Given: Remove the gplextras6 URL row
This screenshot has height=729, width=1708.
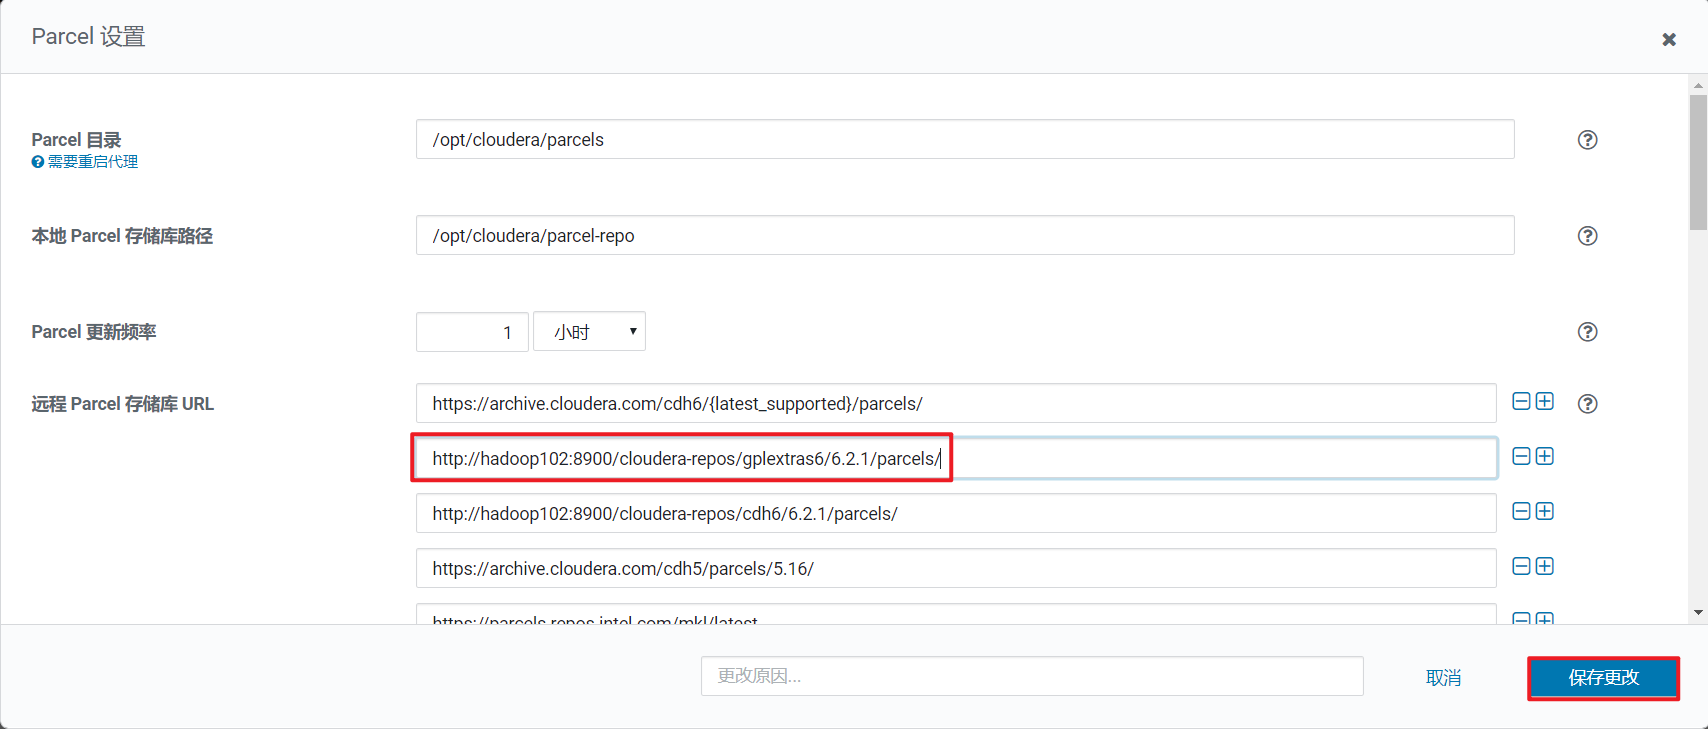Looking at the screenshot, I should (1521, 456).
